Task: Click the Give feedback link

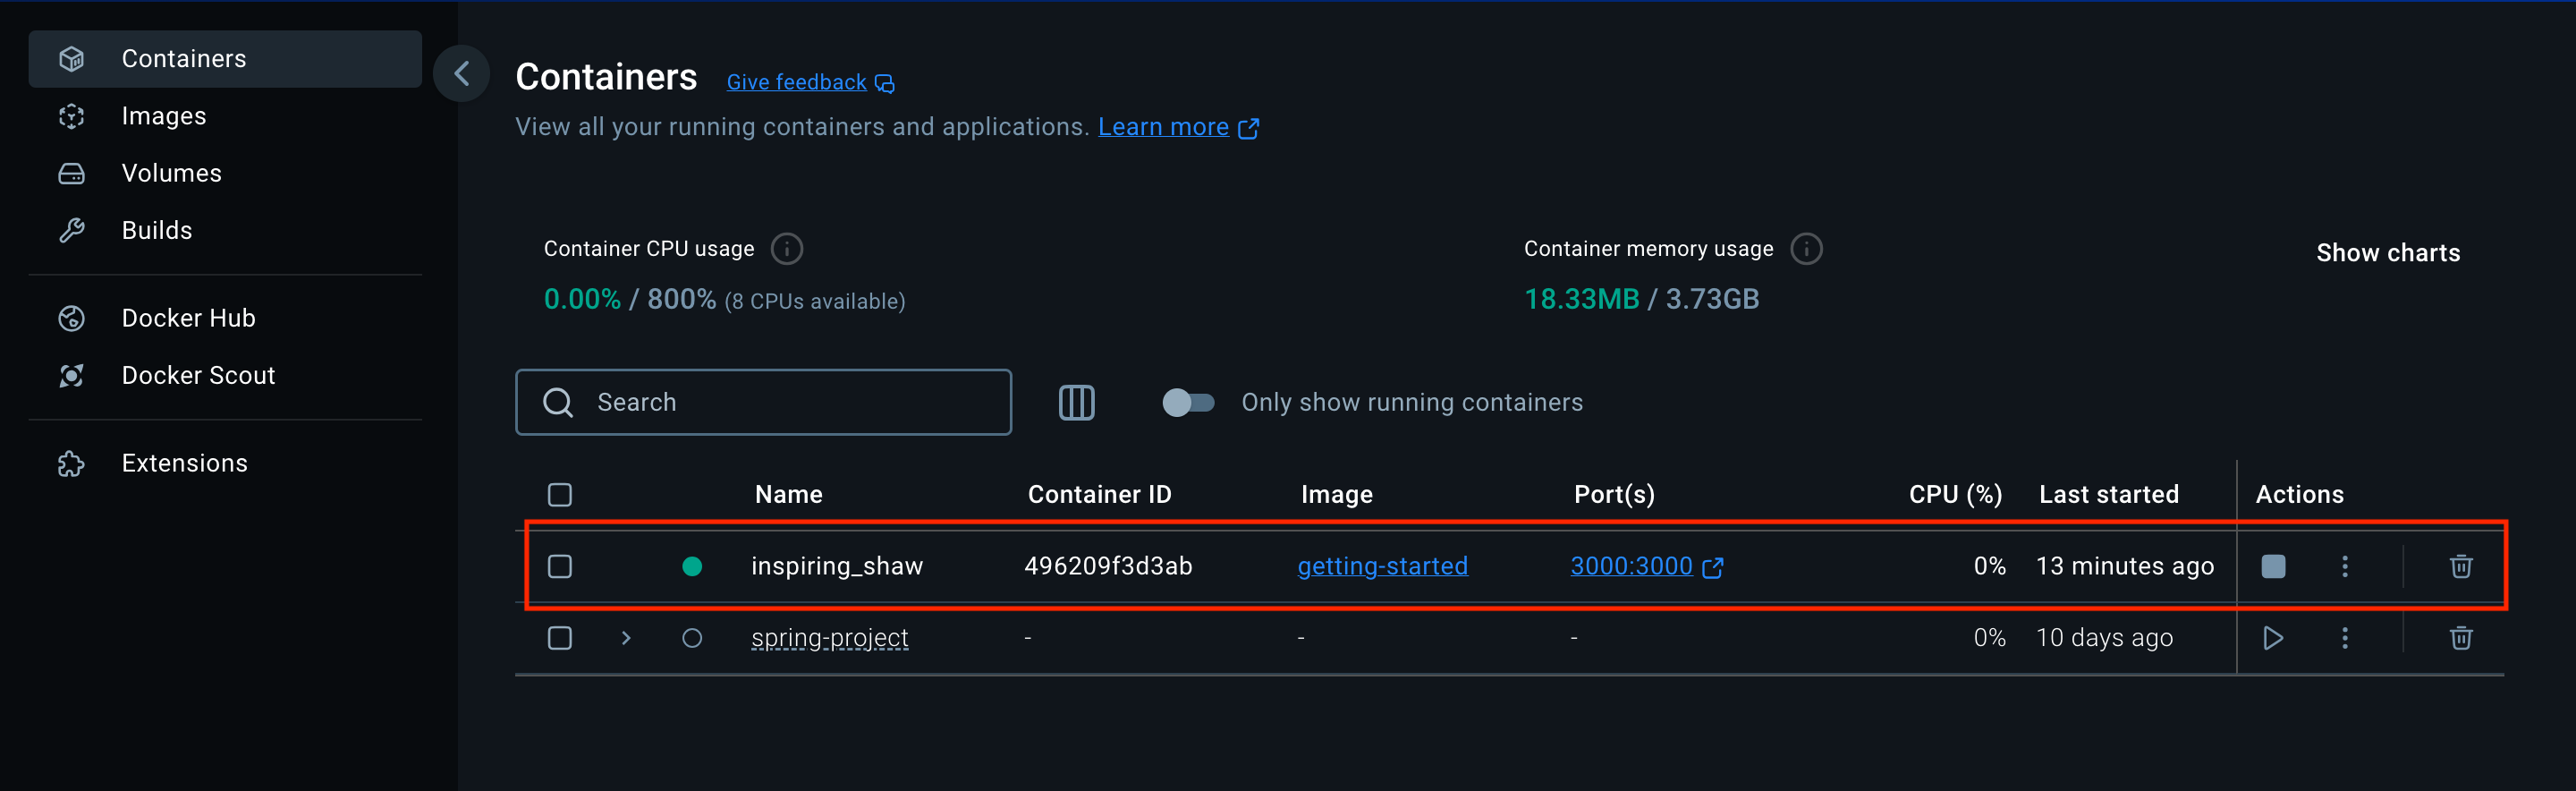Action: (x=810, y=82)
